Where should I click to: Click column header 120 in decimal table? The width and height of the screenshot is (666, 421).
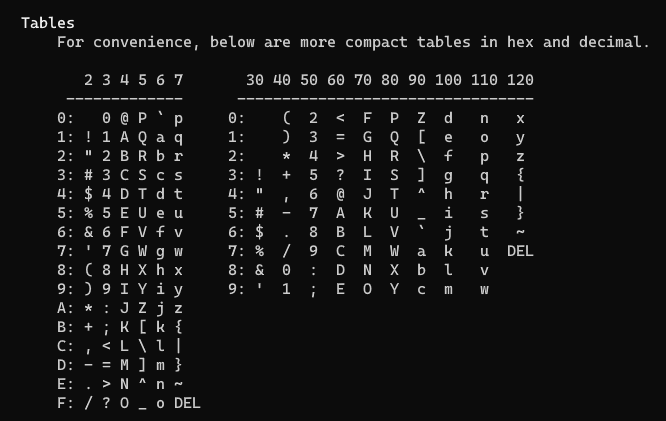(x=520, y=80)
